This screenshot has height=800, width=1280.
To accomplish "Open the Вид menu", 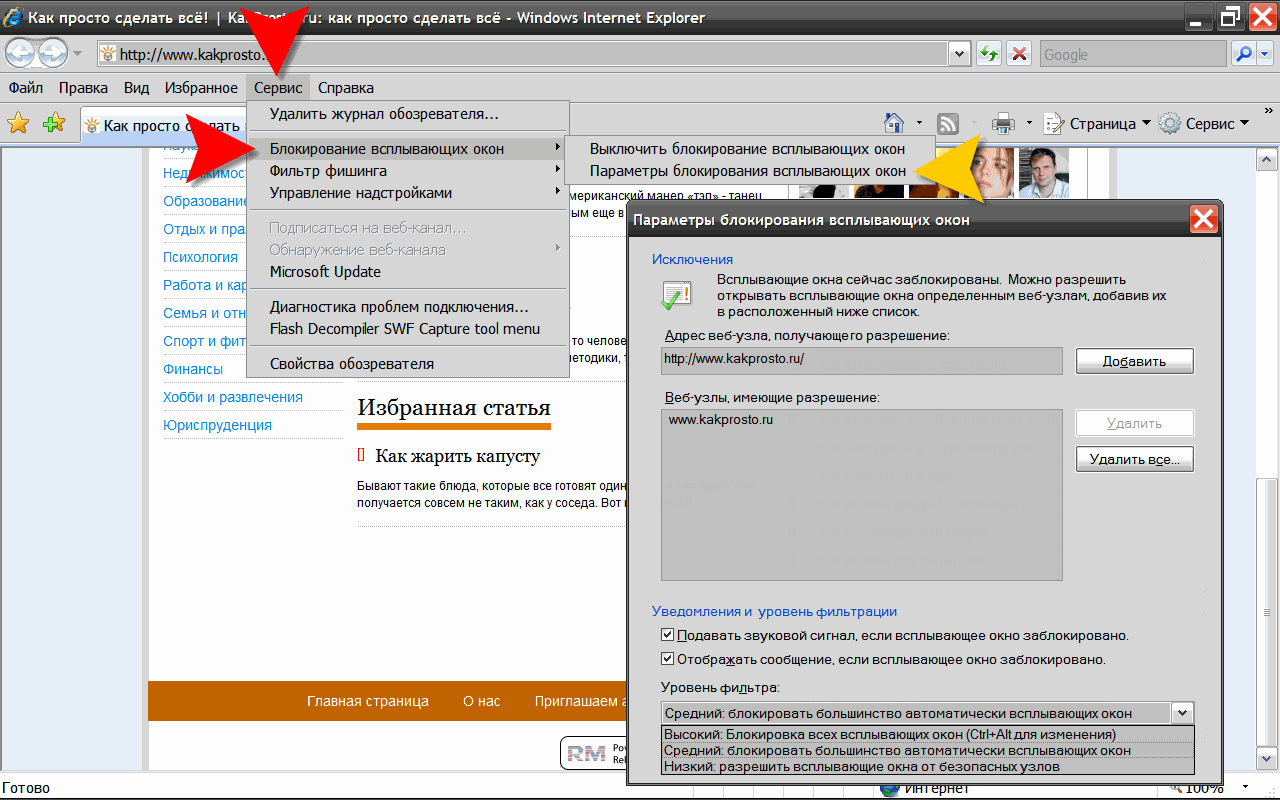I will point(136,88).
